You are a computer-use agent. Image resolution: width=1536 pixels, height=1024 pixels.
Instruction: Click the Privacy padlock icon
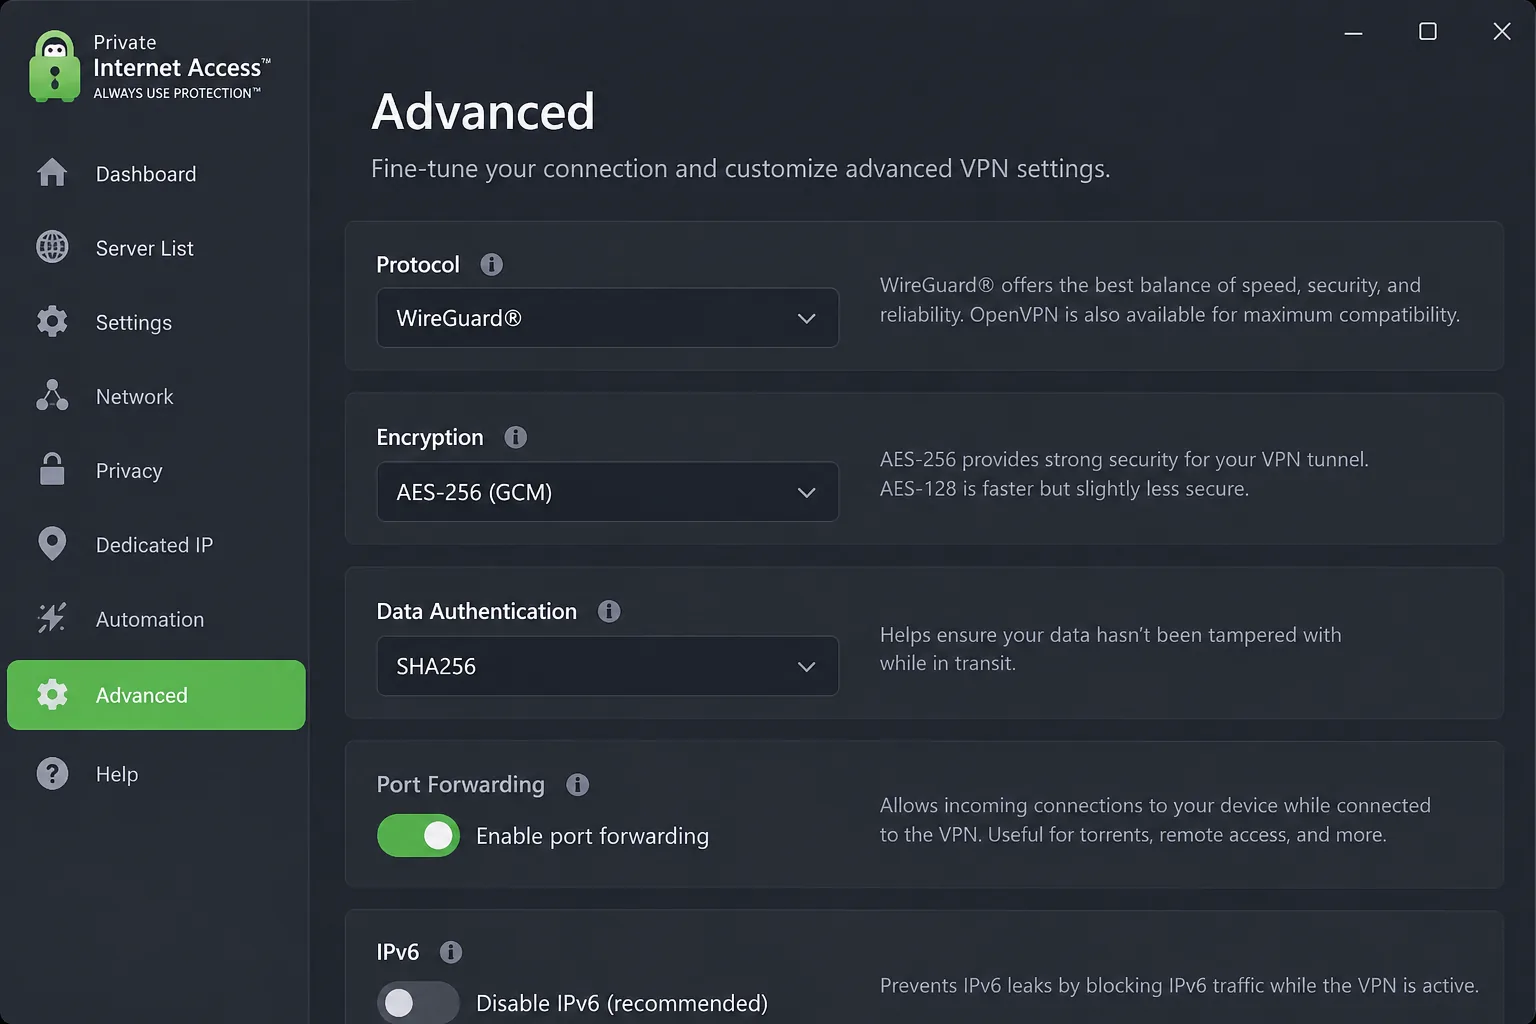pos(52,469)
